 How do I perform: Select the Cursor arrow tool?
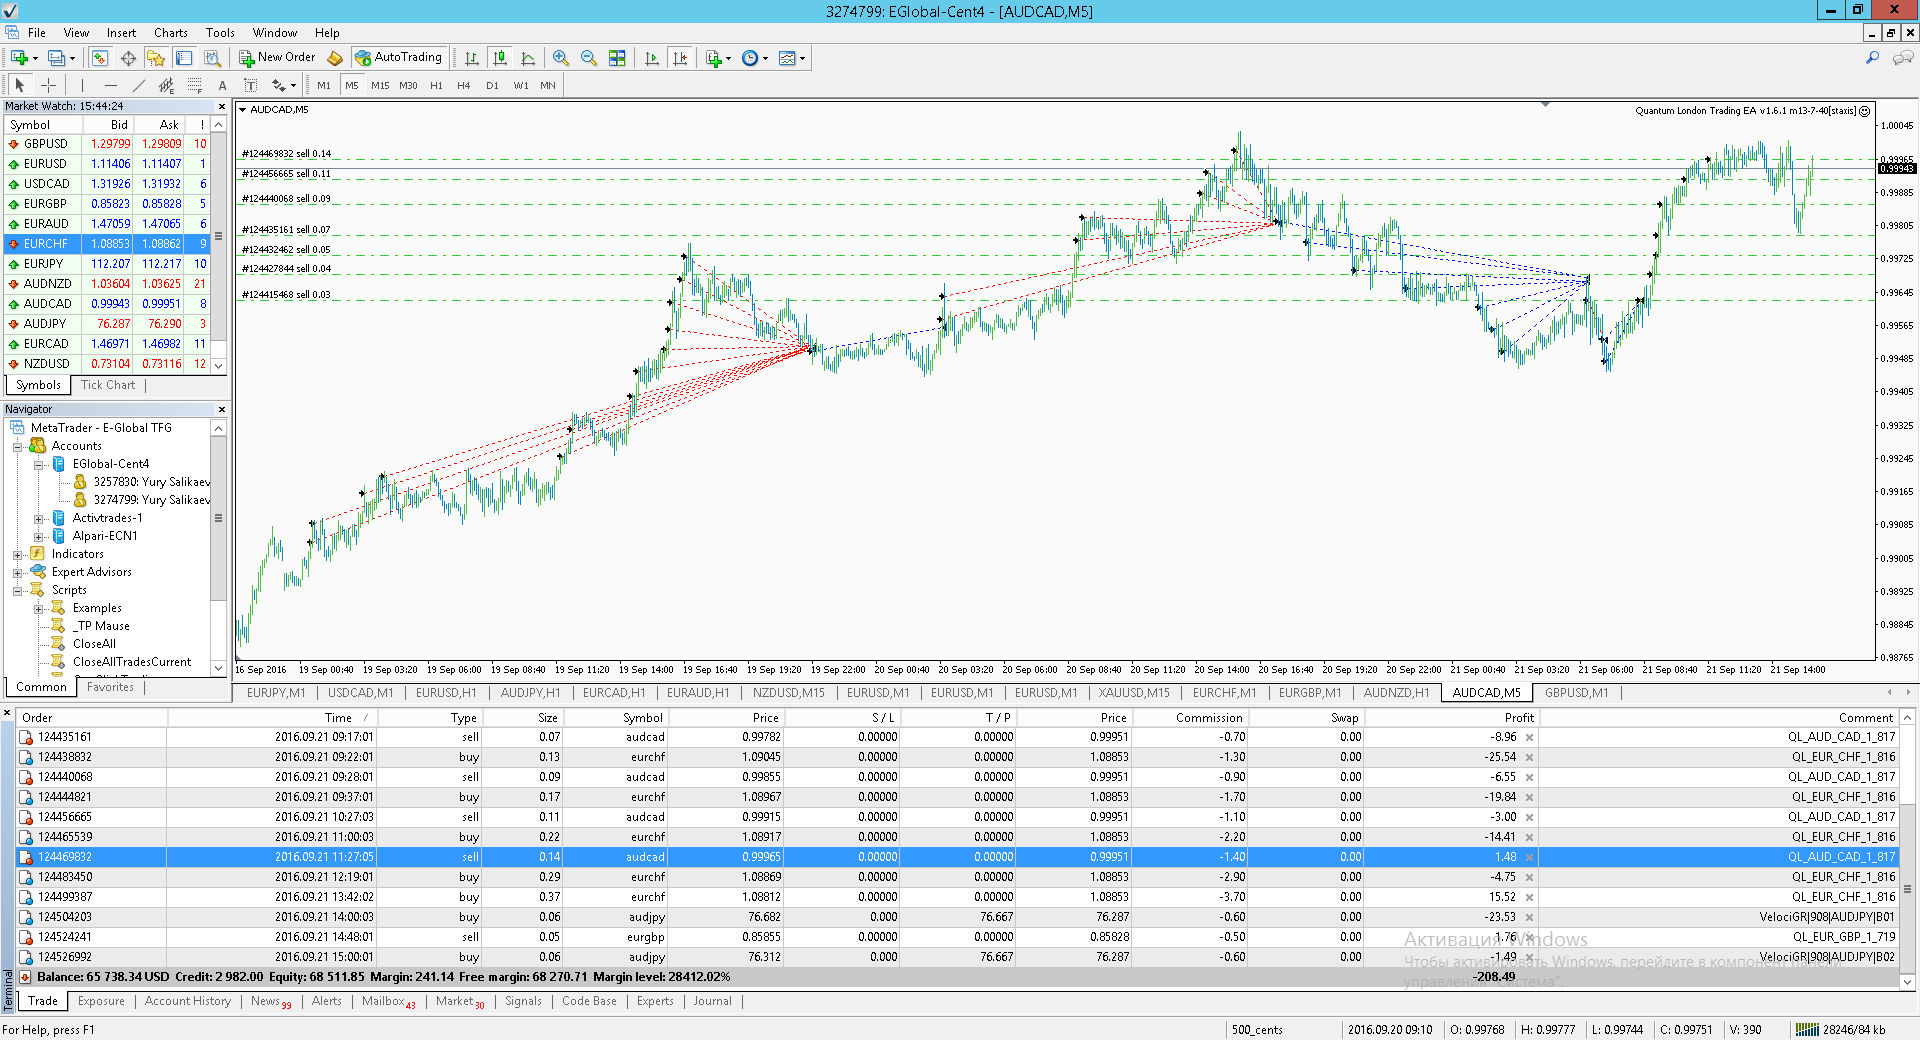pos(20,85)
